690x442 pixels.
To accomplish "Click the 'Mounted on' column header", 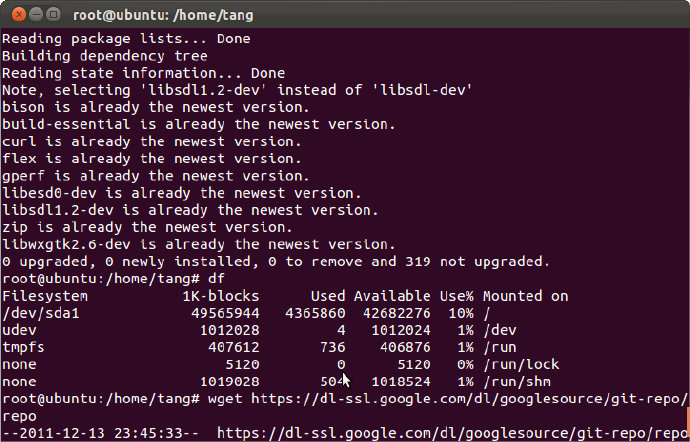I will (525, 296).
